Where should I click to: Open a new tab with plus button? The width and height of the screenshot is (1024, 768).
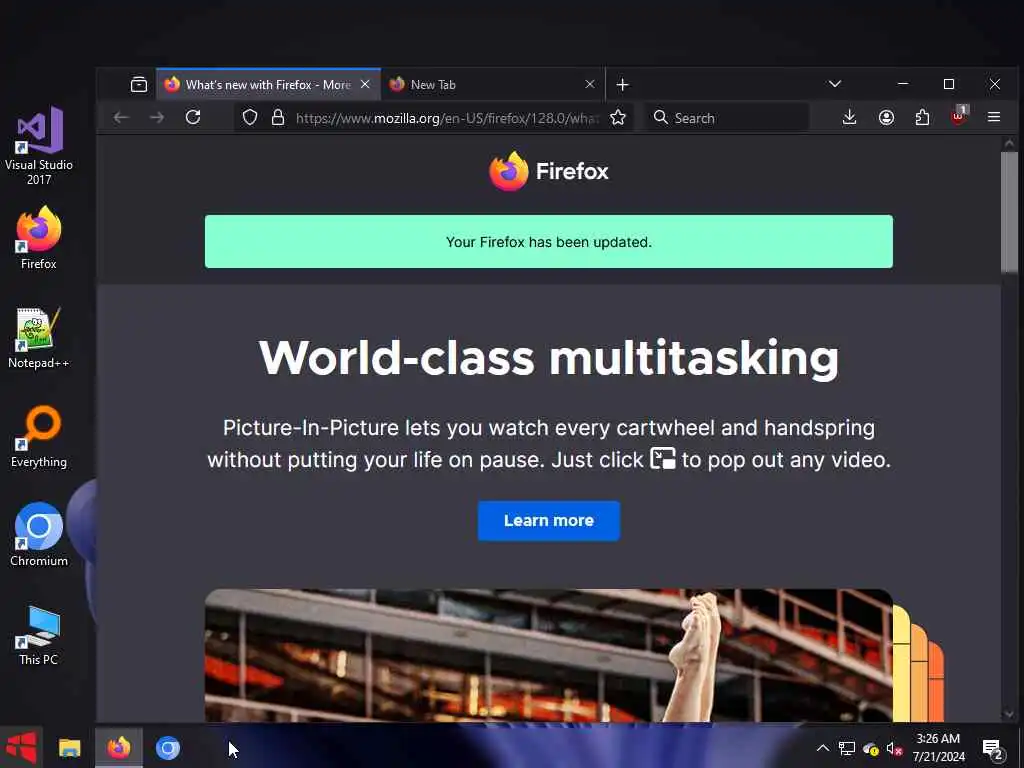point(622,85)
